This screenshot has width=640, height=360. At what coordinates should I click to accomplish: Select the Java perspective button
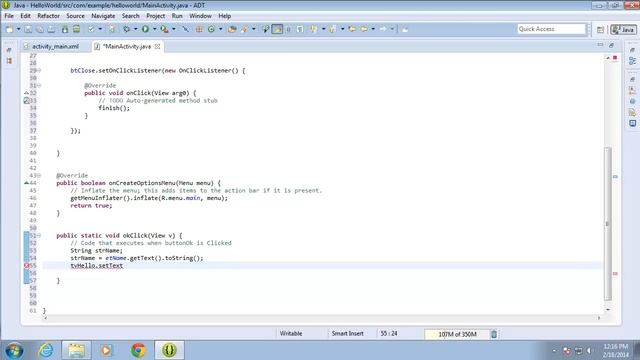pos(623,29)
